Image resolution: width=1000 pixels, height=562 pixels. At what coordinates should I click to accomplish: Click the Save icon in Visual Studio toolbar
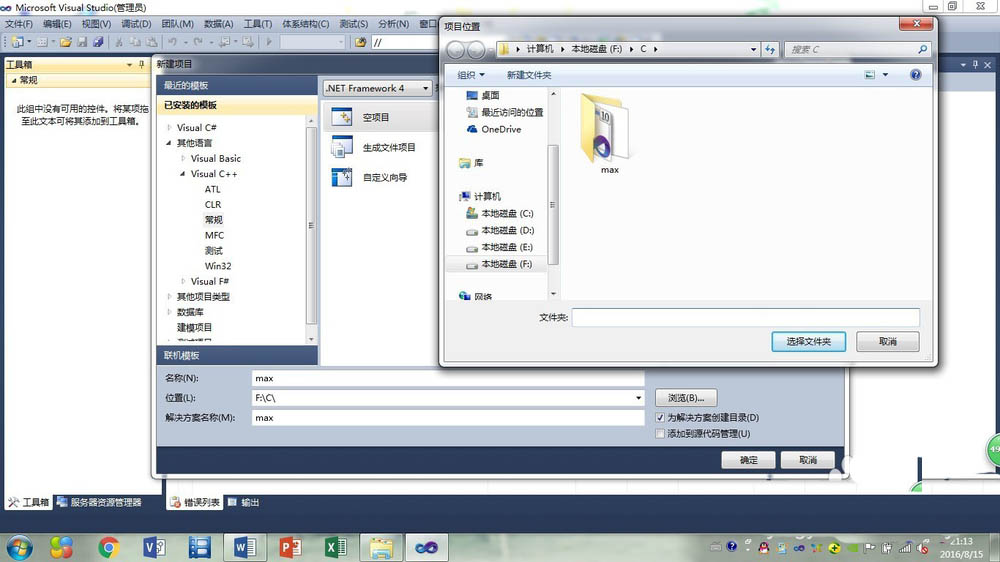(82, 42)
